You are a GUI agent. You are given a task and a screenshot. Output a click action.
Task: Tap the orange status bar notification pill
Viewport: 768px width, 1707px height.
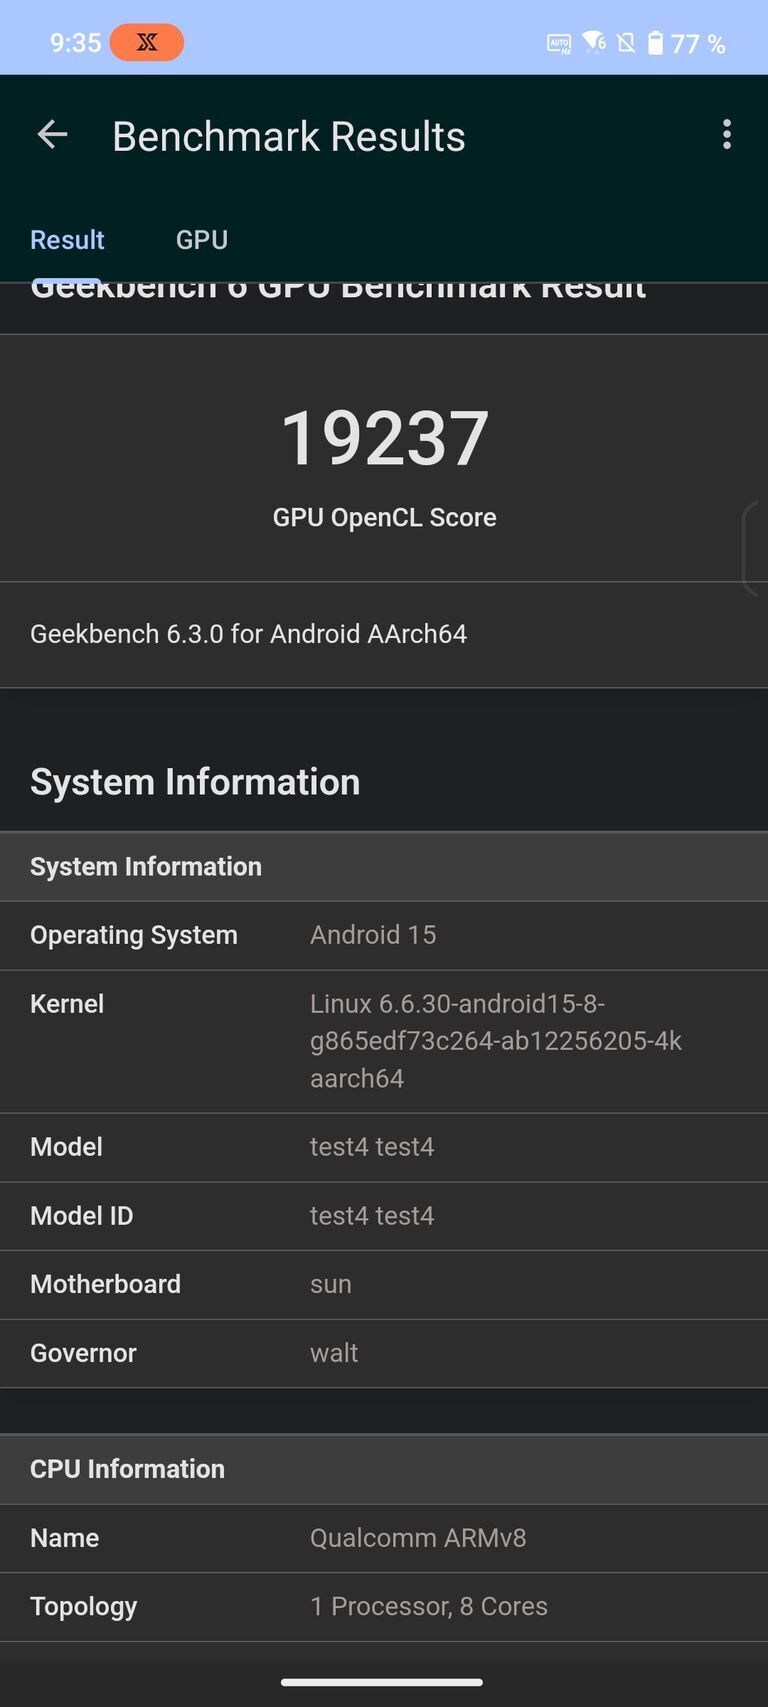148,42
